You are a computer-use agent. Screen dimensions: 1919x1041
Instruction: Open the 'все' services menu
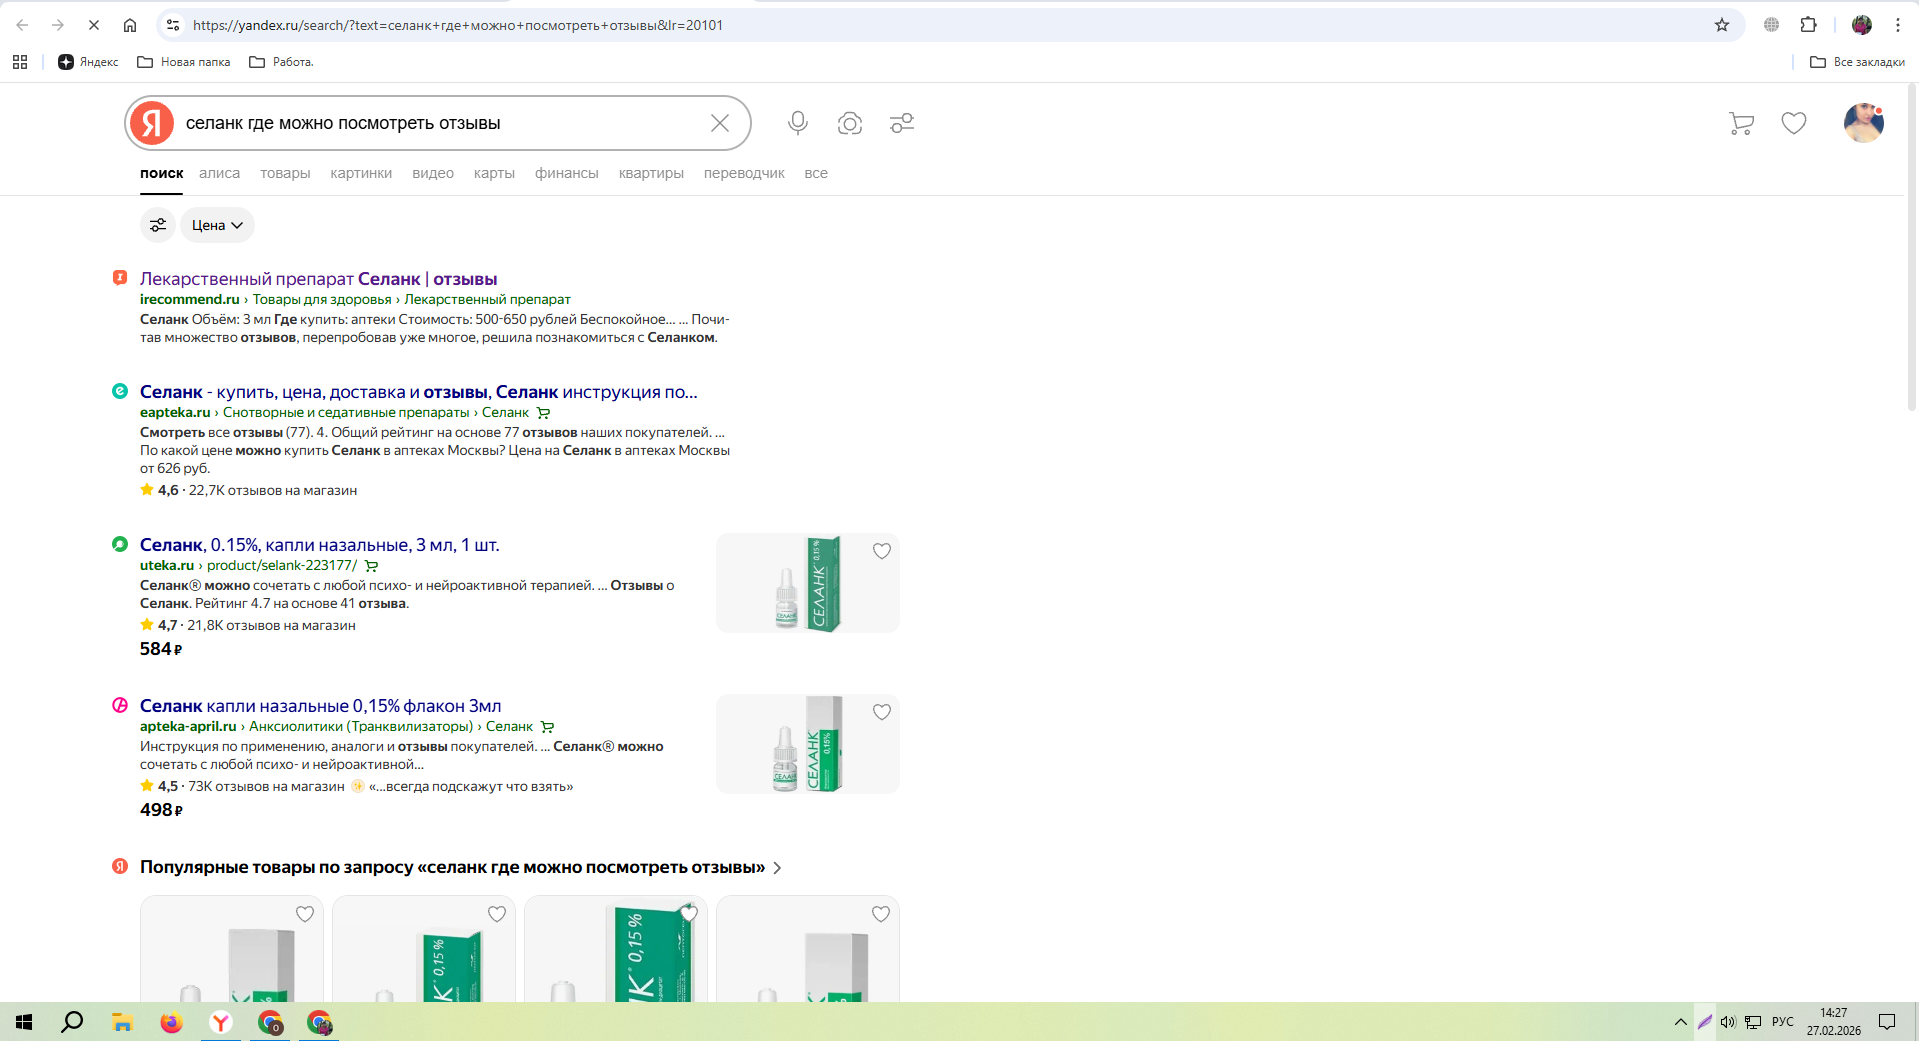pos(816,173)
